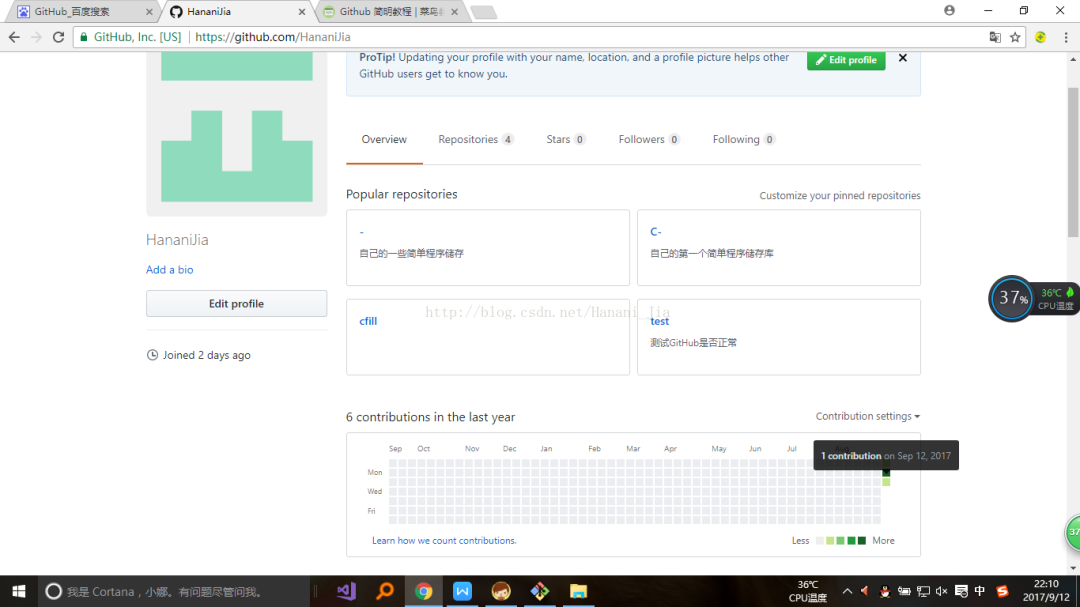Switch to the Overview tab

coord(384,139)
